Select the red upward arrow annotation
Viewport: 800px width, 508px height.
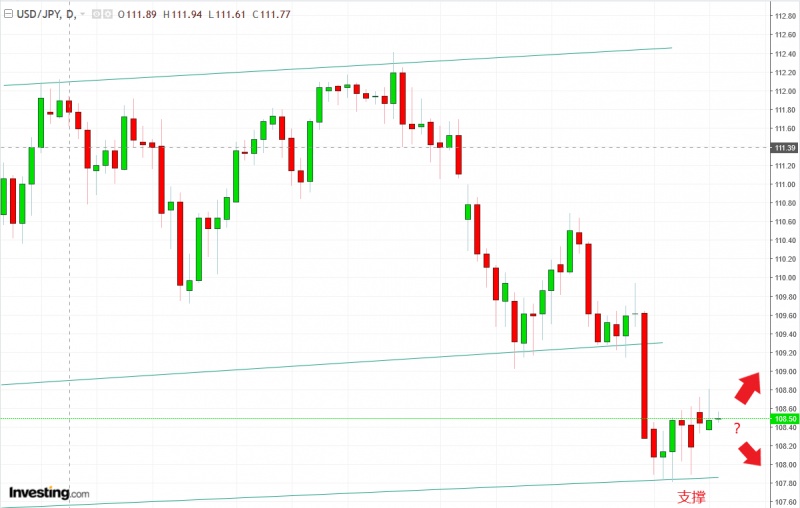point(747,385)
